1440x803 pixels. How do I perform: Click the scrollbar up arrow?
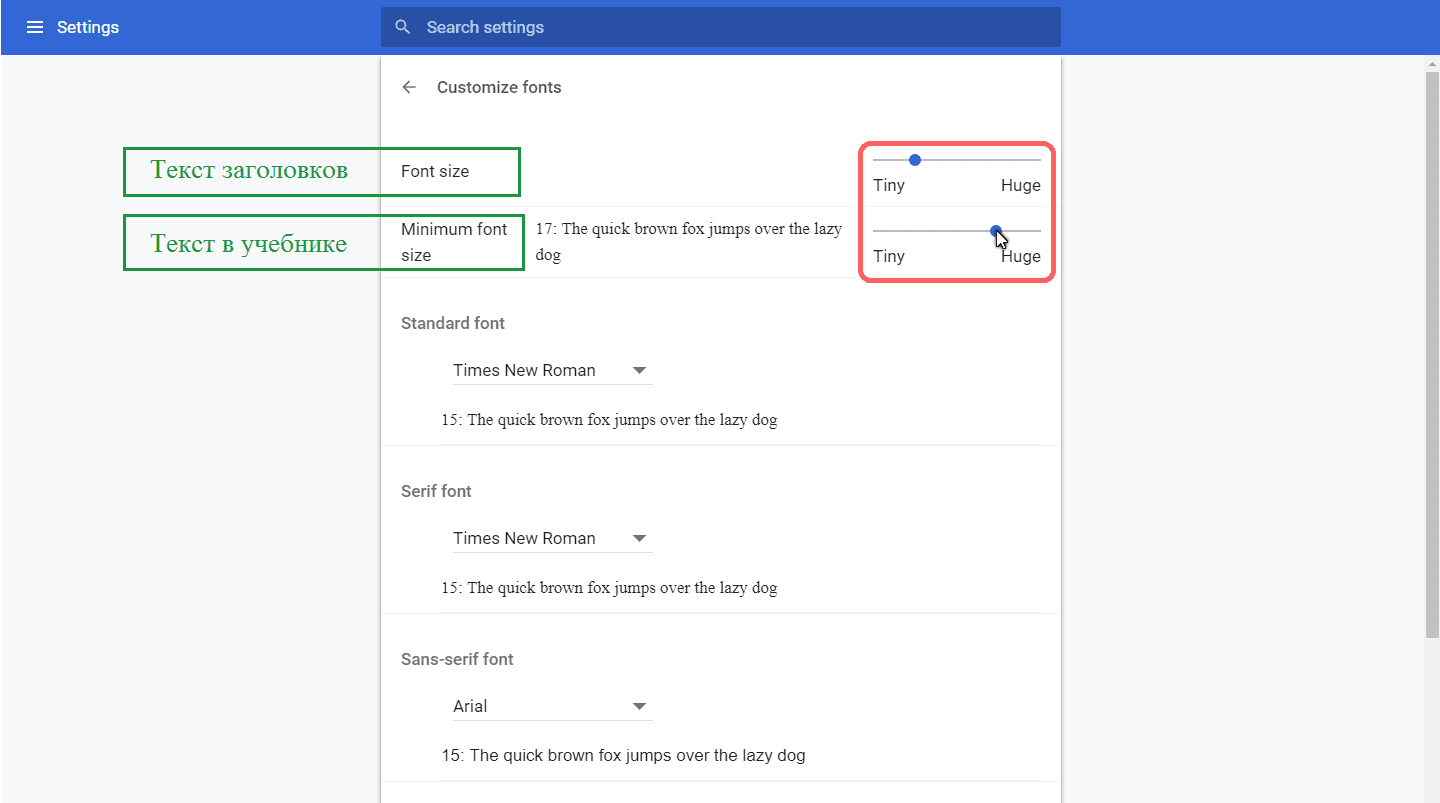pos(1432,64)
